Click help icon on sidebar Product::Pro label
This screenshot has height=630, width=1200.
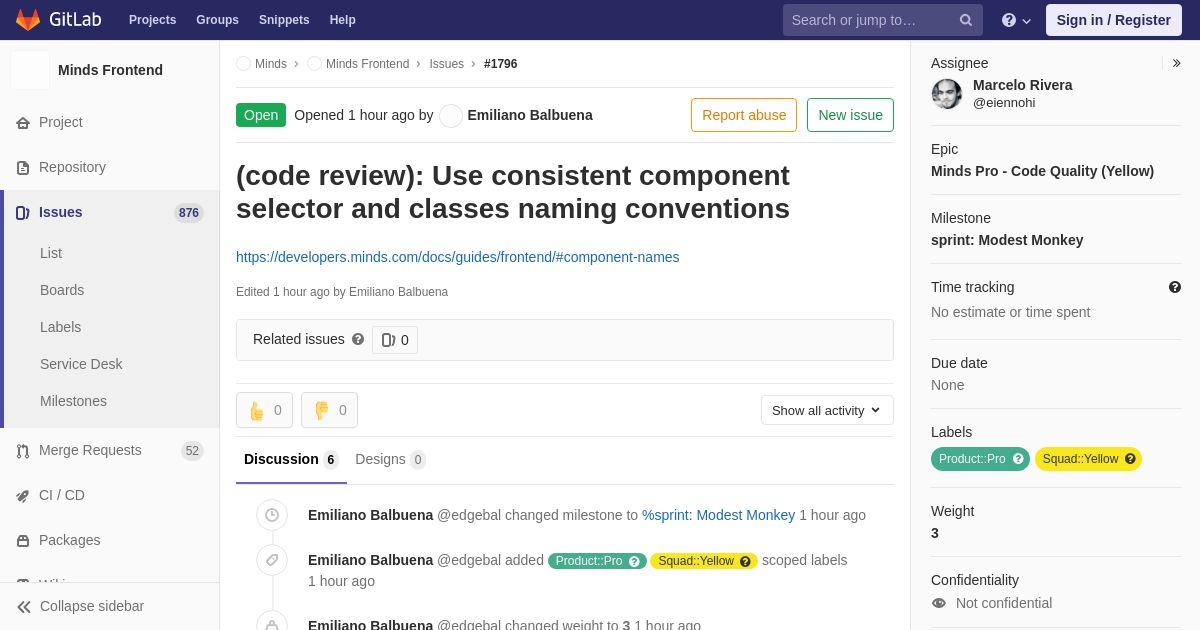(1018, 459)
